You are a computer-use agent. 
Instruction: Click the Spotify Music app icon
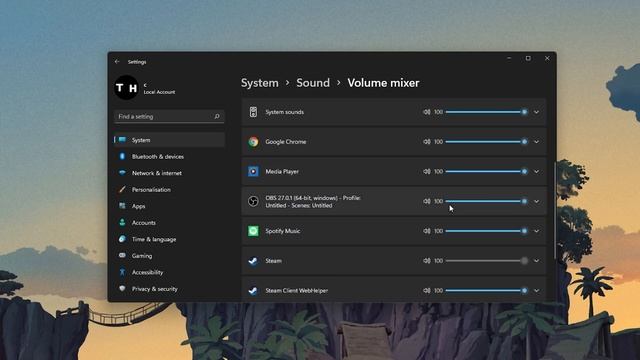(x=253, y=231)
